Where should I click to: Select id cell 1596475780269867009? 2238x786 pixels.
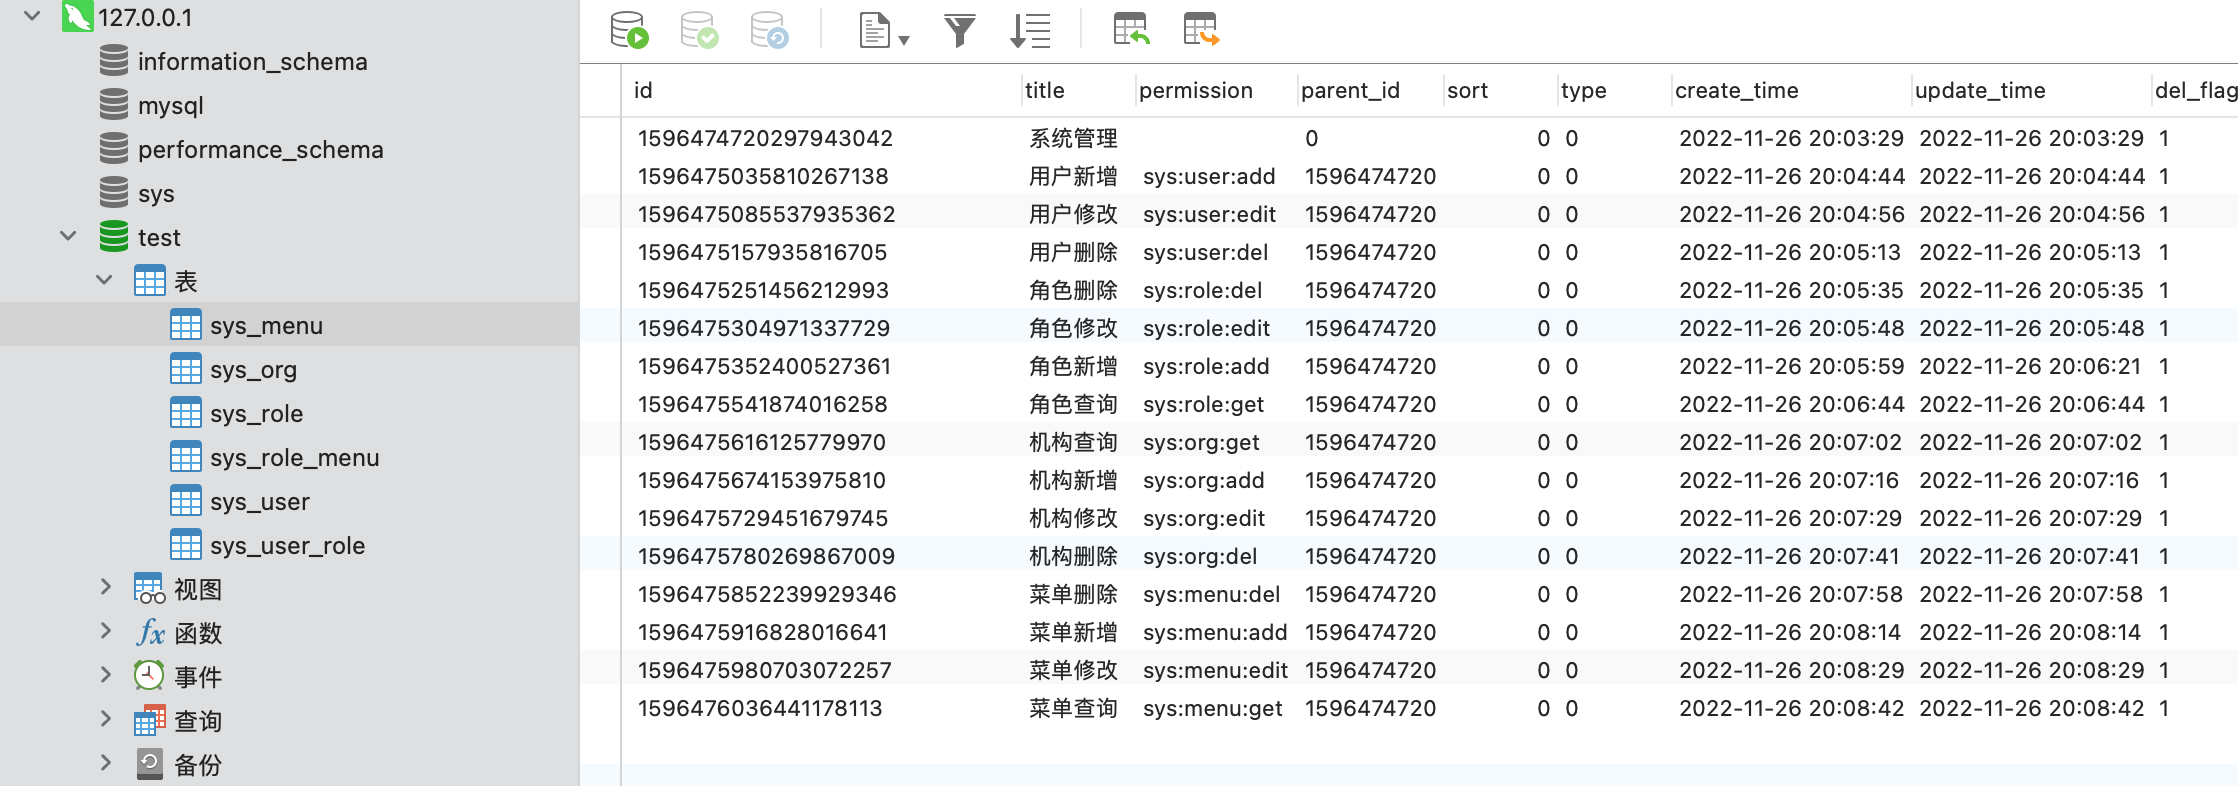[766, 556]
